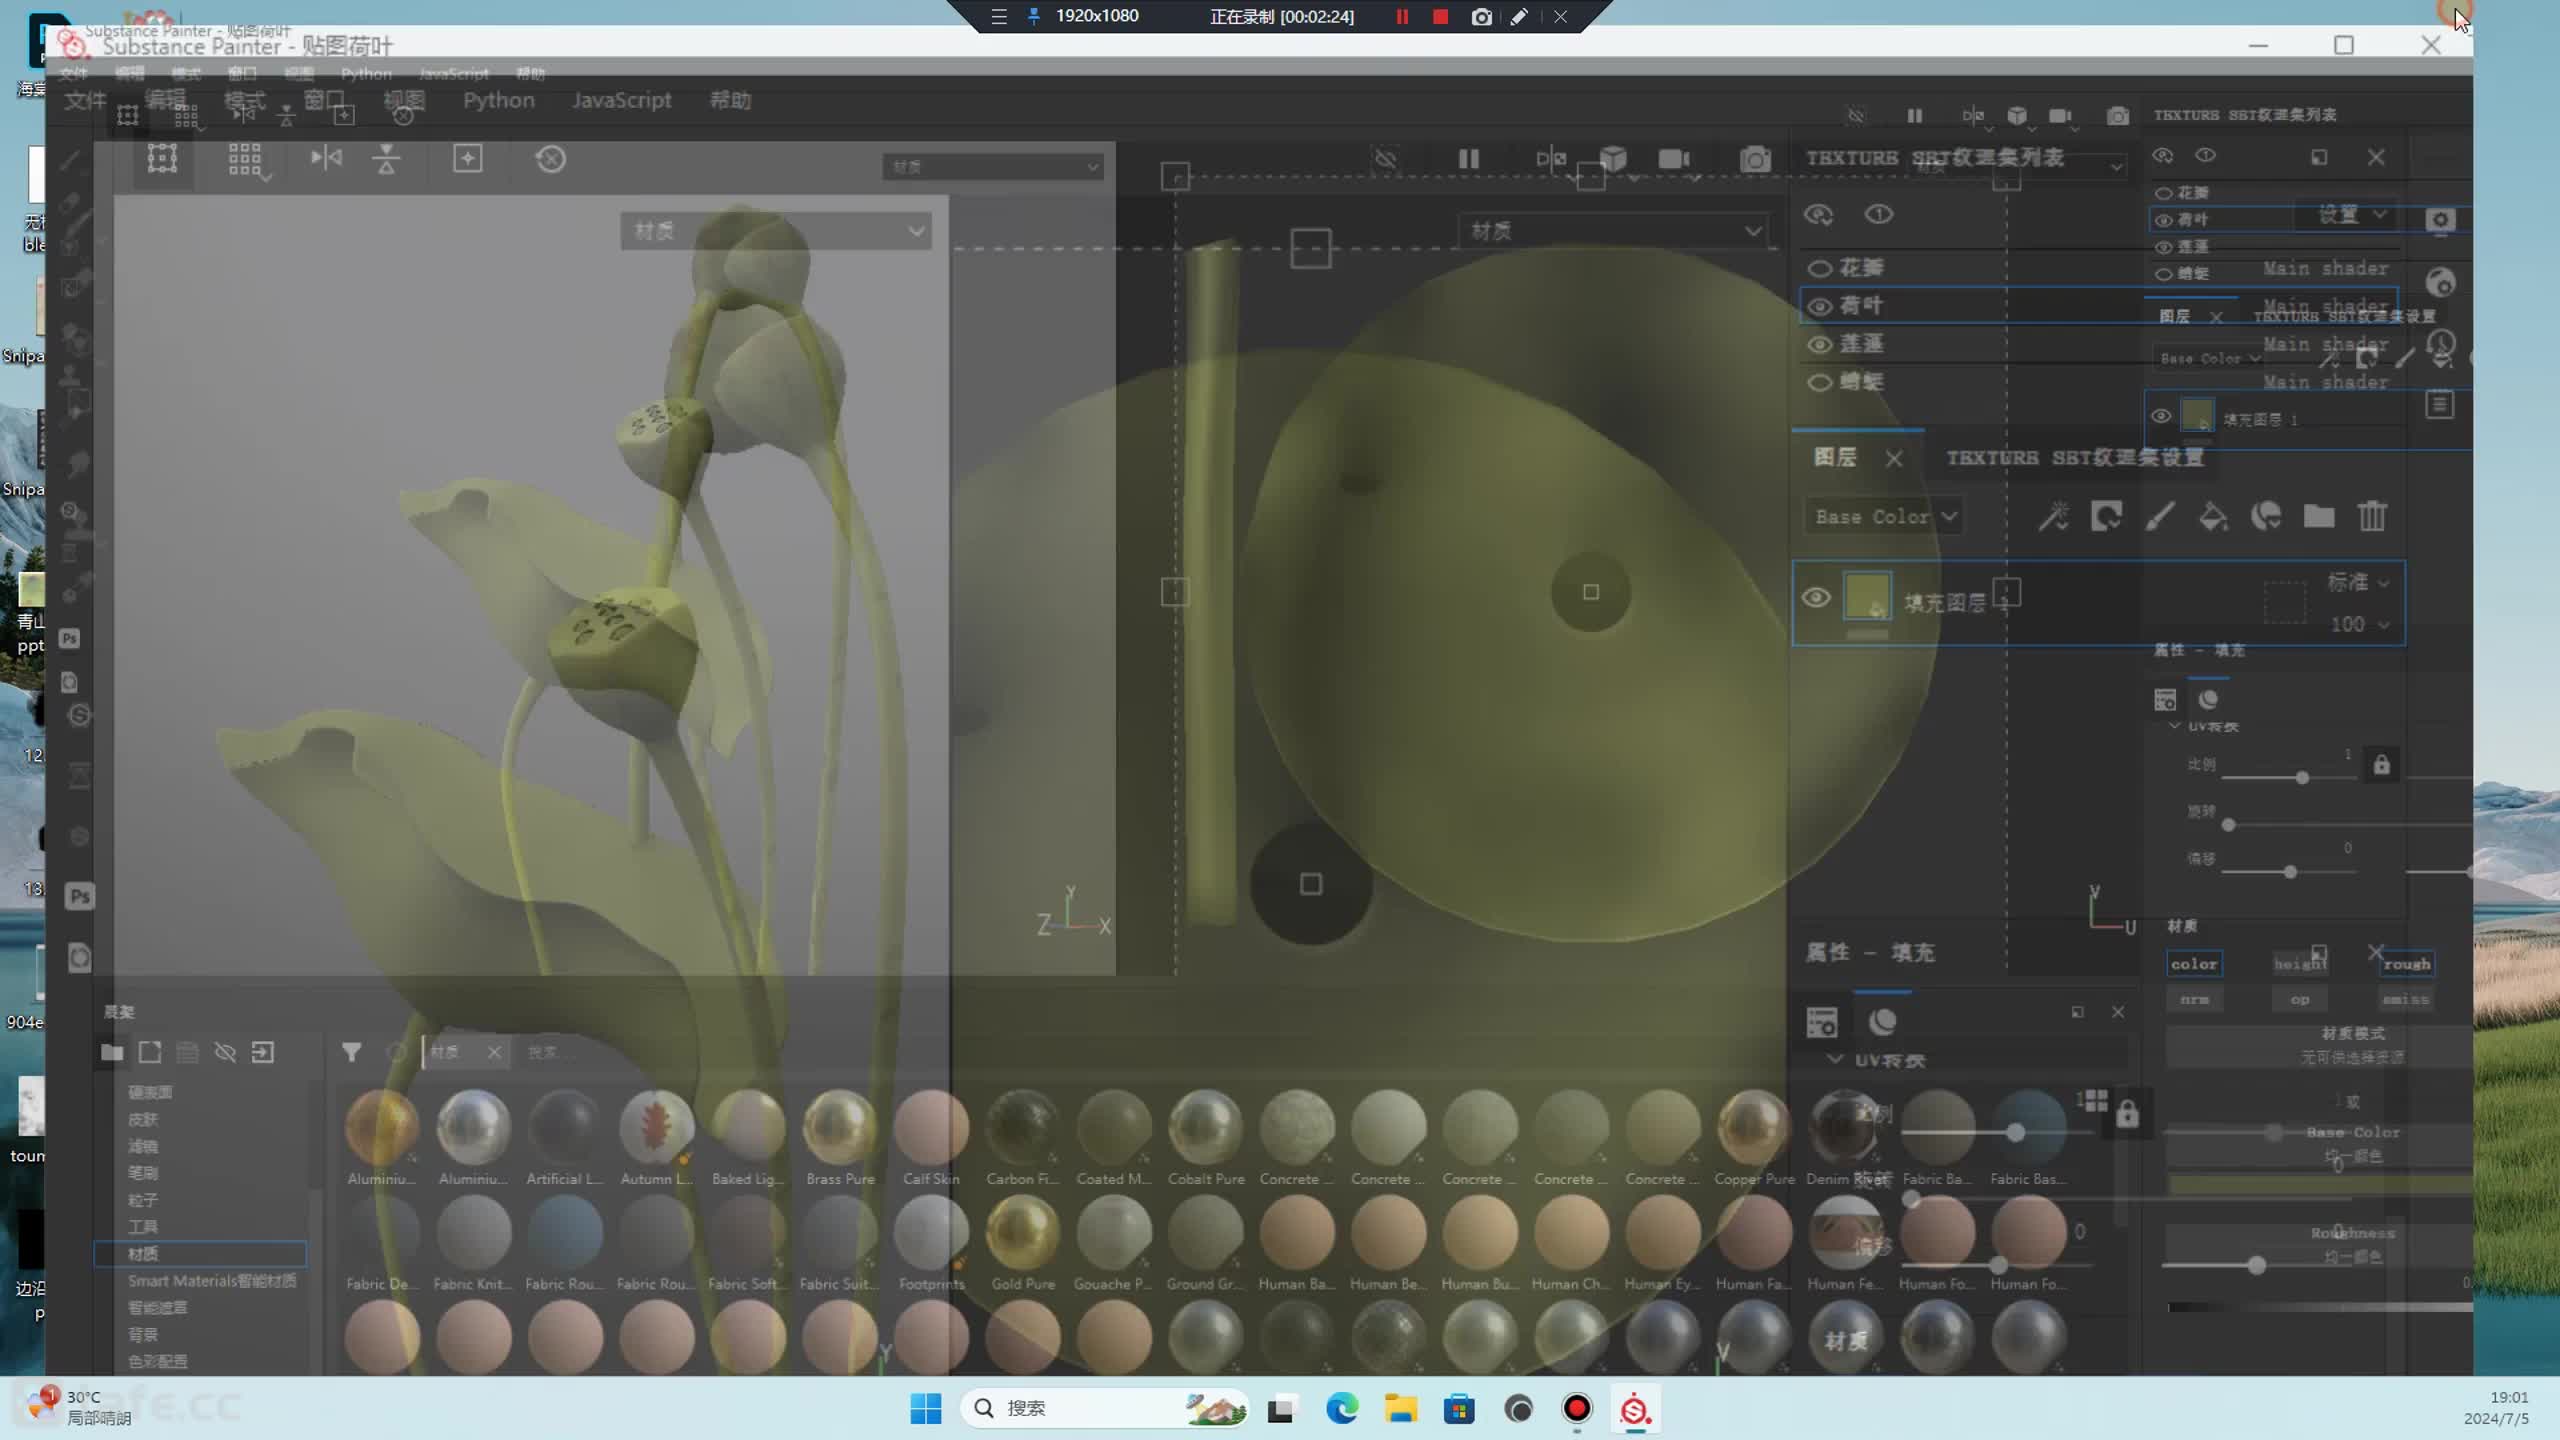2560x1440 pixels.
Task: Click the shelf hidden-eye icon
Action: pos(225,1052)
